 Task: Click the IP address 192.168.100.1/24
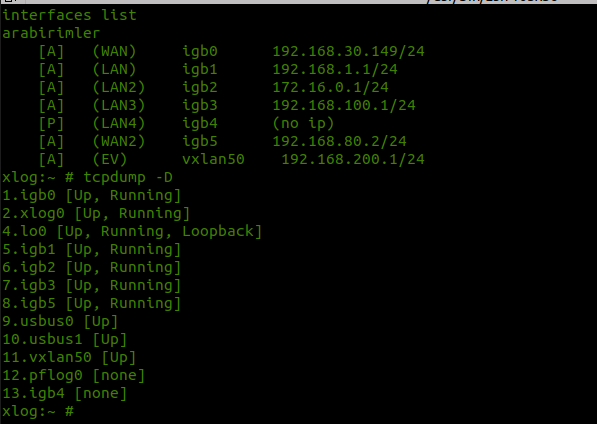pos(344,105)
